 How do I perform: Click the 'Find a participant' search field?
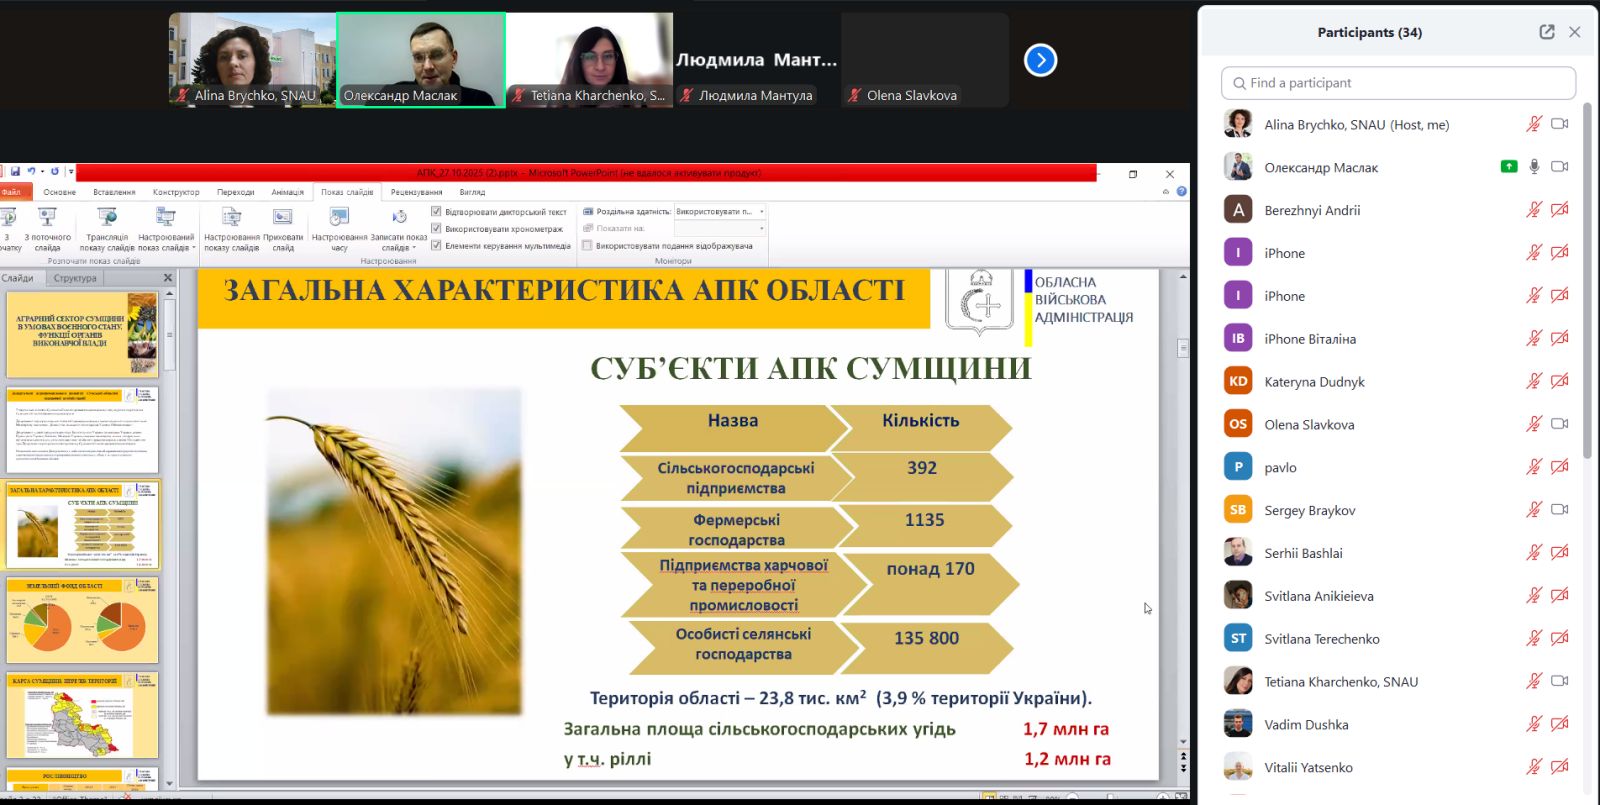click(1398, 83)
